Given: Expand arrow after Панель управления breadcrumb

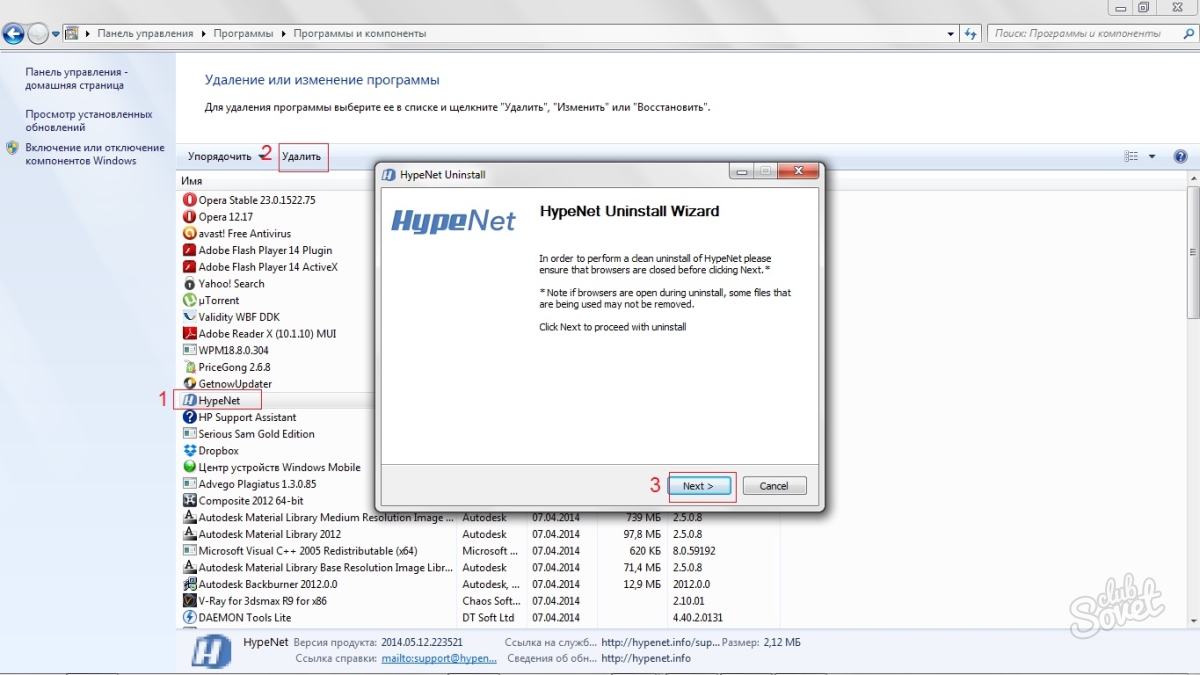Looking at the screenshot, I should pos(203,33).
